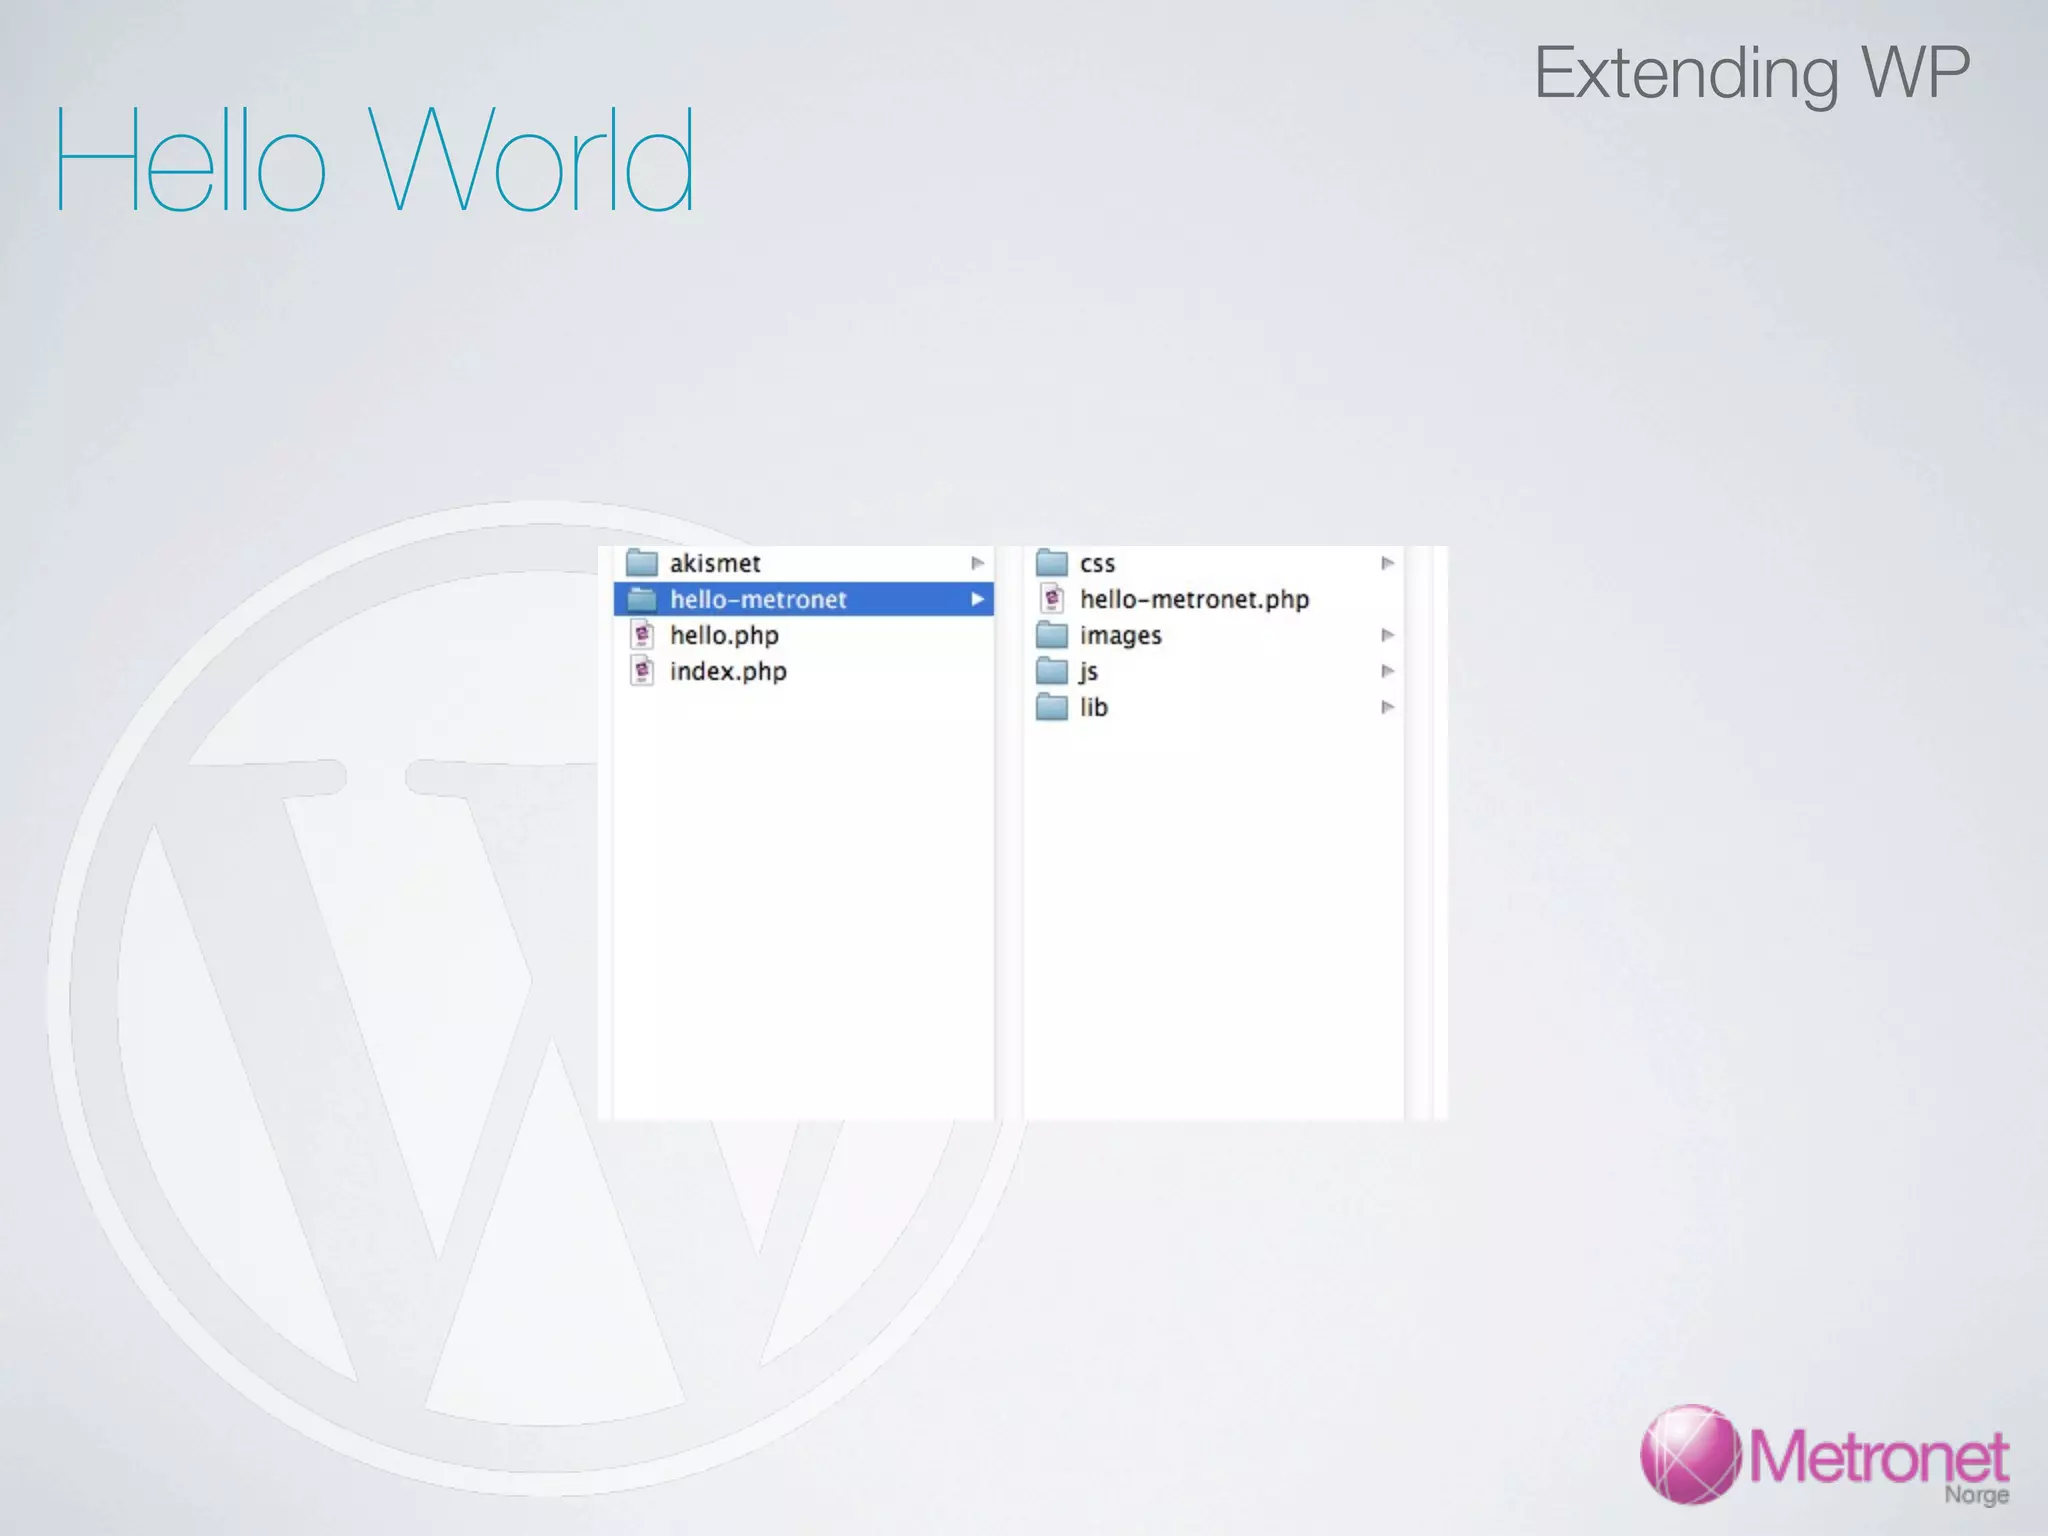Click the hello-metronet disclosure arrow
The width and height of the screenshot is (2048, 1536).
(977, 599)
